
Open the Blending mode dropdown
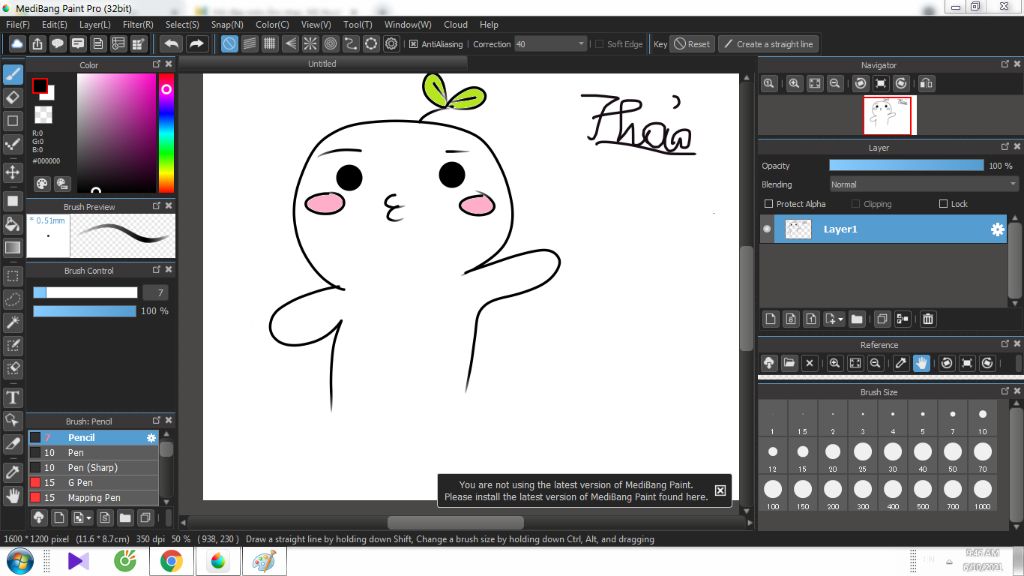click(x=923, y=185)
